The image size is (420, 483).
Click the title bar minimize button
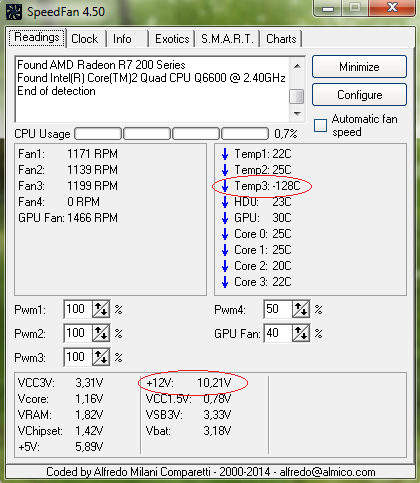328,8
